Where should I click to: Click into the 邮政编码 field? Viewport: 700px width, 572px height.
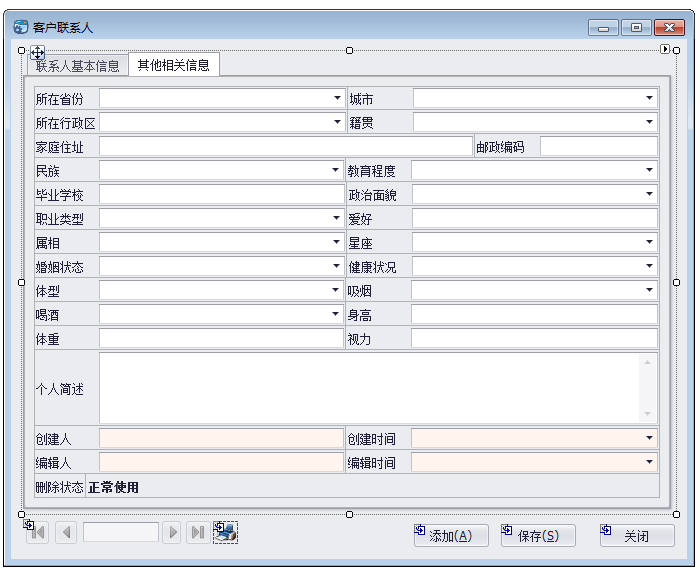point(599,146)
